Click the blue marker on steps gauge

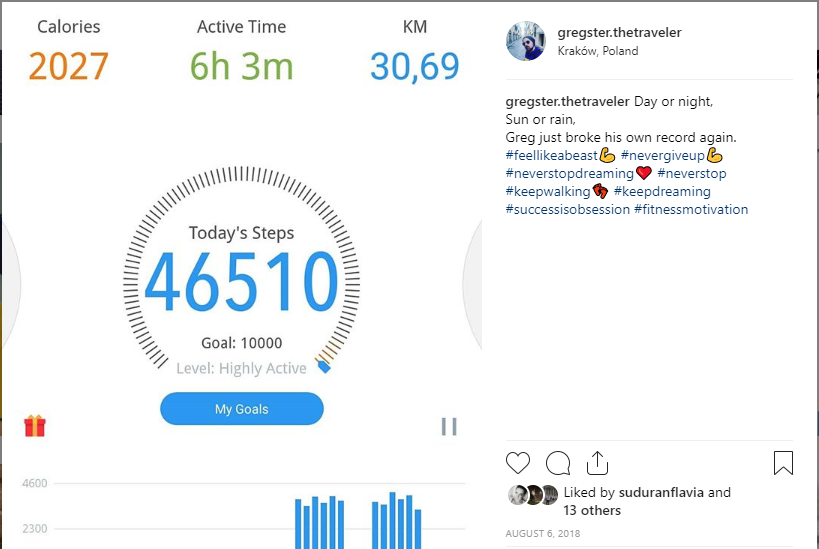[324, 367]
